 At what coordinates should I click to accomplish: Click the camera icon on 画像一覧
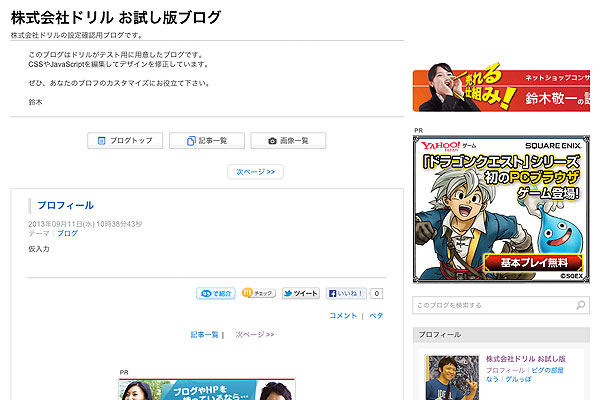[272, 141]
